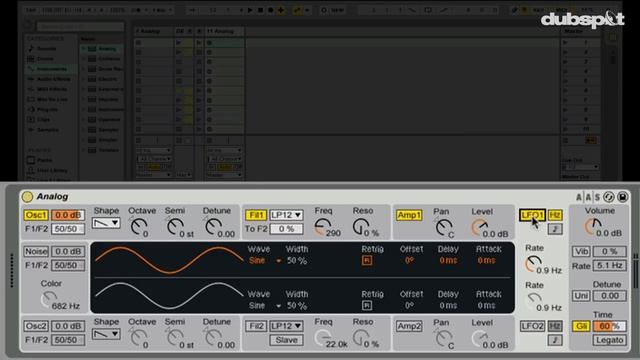Toggle LFO1 Retrig R button

(x=367, y=260)
